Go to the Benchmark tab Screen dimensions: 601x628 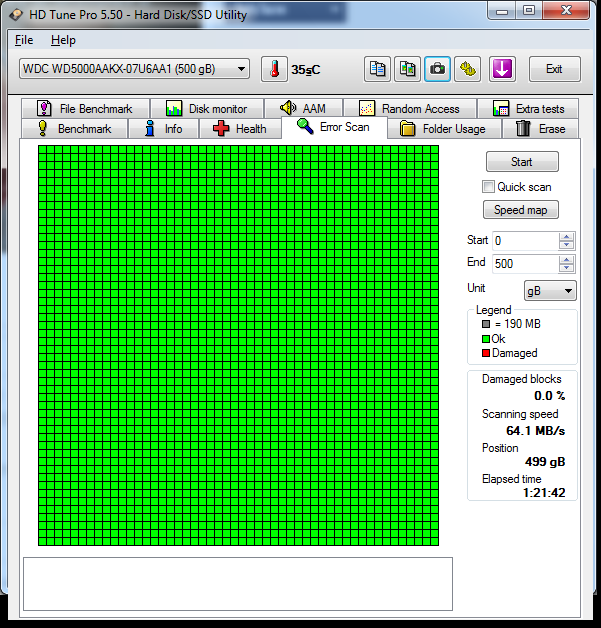point(74,129)
